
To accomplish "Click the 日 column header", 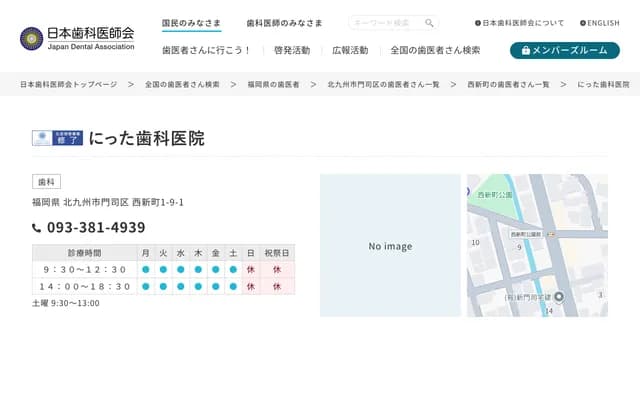I will click(251, 253).
